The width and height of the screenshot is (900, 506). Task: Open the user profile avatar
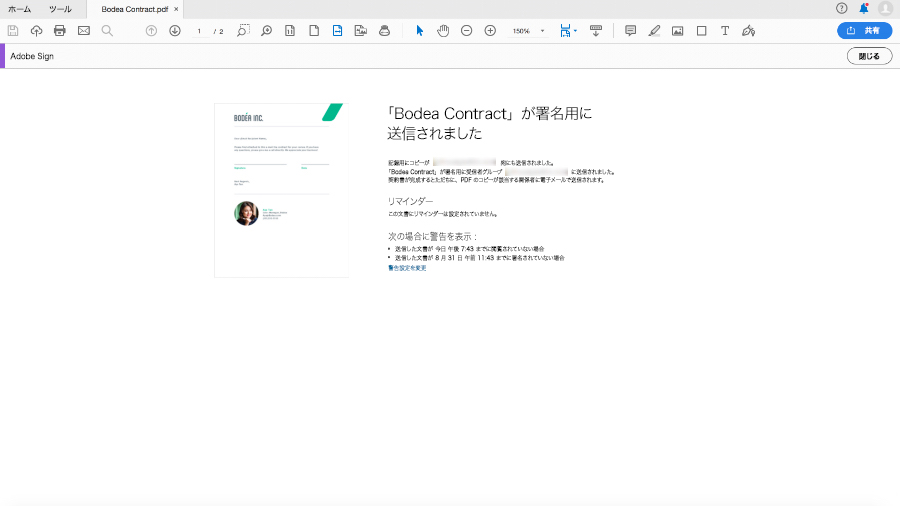point(886,8)
